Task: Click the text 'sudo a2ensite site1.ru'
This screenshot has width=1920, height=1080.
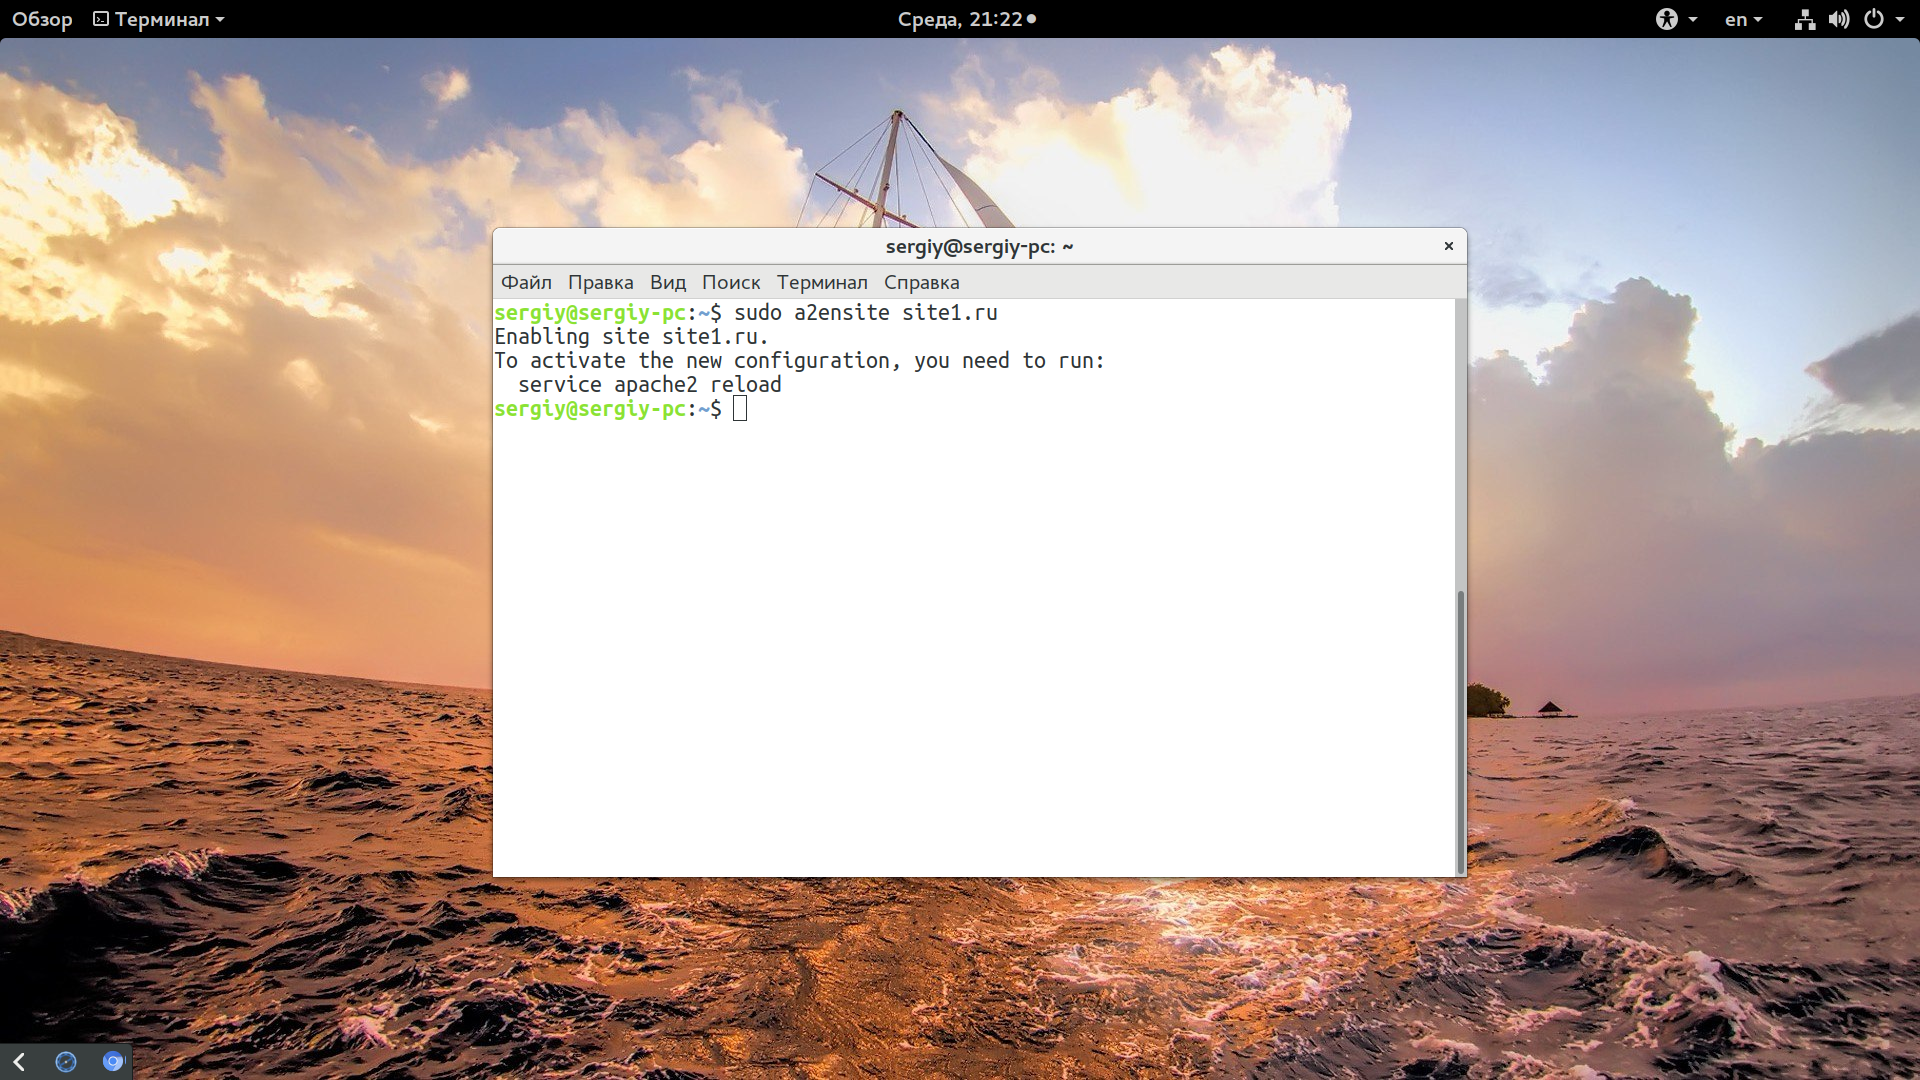Action: tap(865, 313)
